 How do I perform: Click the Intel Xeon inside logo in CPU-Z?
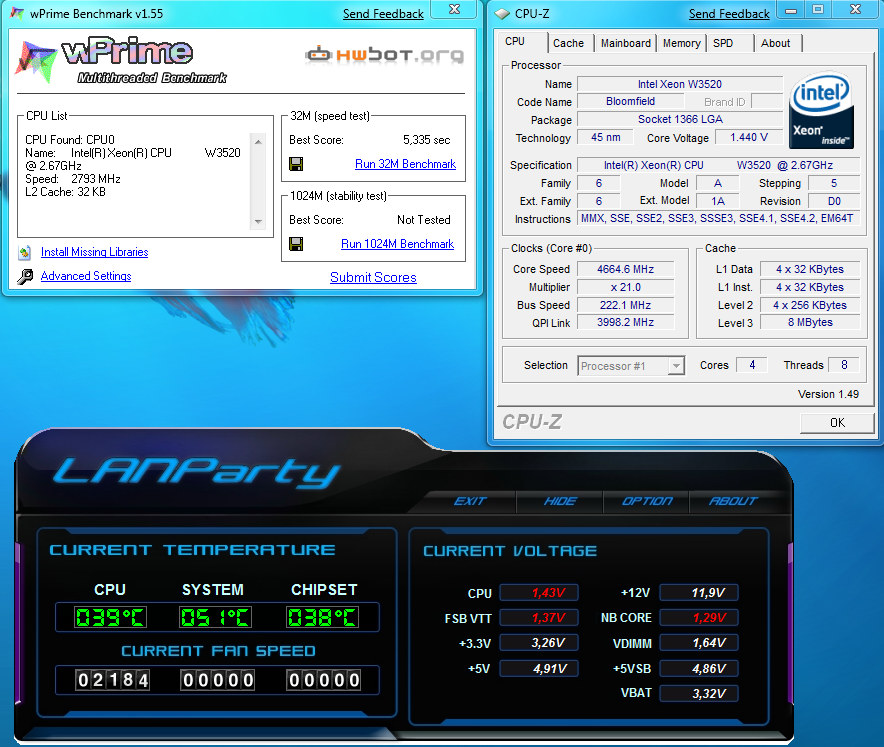coord(821,110)
